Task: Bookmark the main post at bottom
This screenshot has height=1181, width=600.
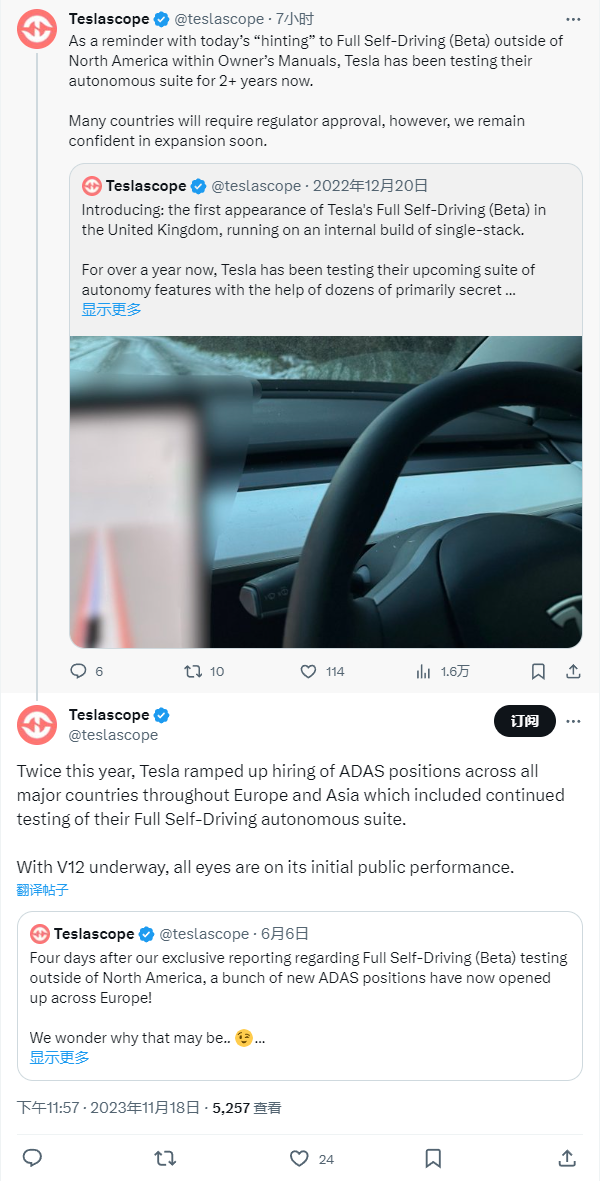Action: click(x=433, y=1158)
